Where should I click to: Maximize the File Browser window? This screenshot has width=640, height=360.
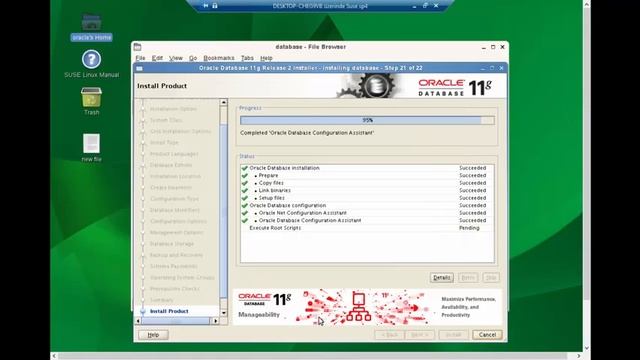pos(493,47)
